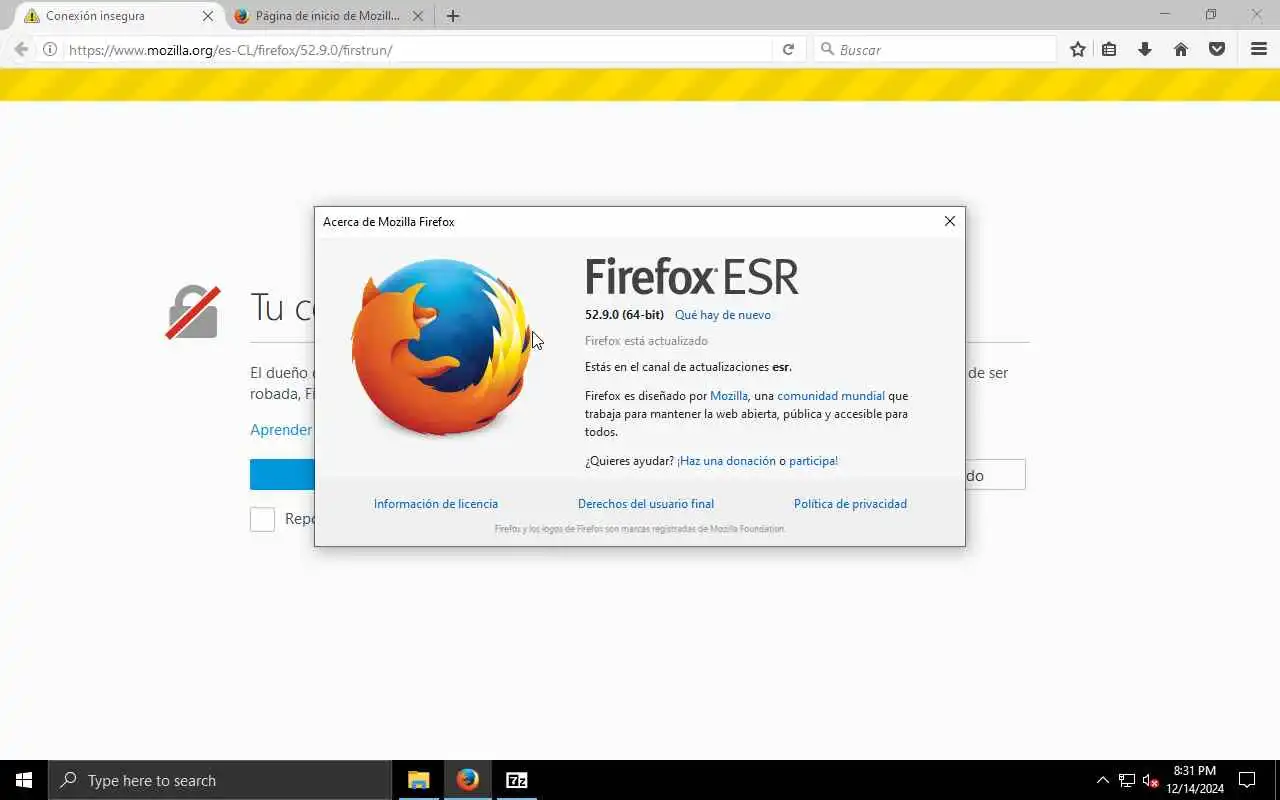This screenshot has width=1280, height=800.
Task: Open Política de privacidad link
Action: coord(850,504)
